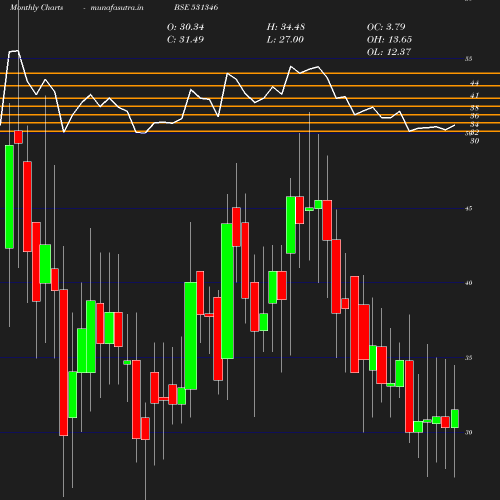Click the open value 'O: 30.34'
This screenshot has height=500, width=500.
pos(185,27)
